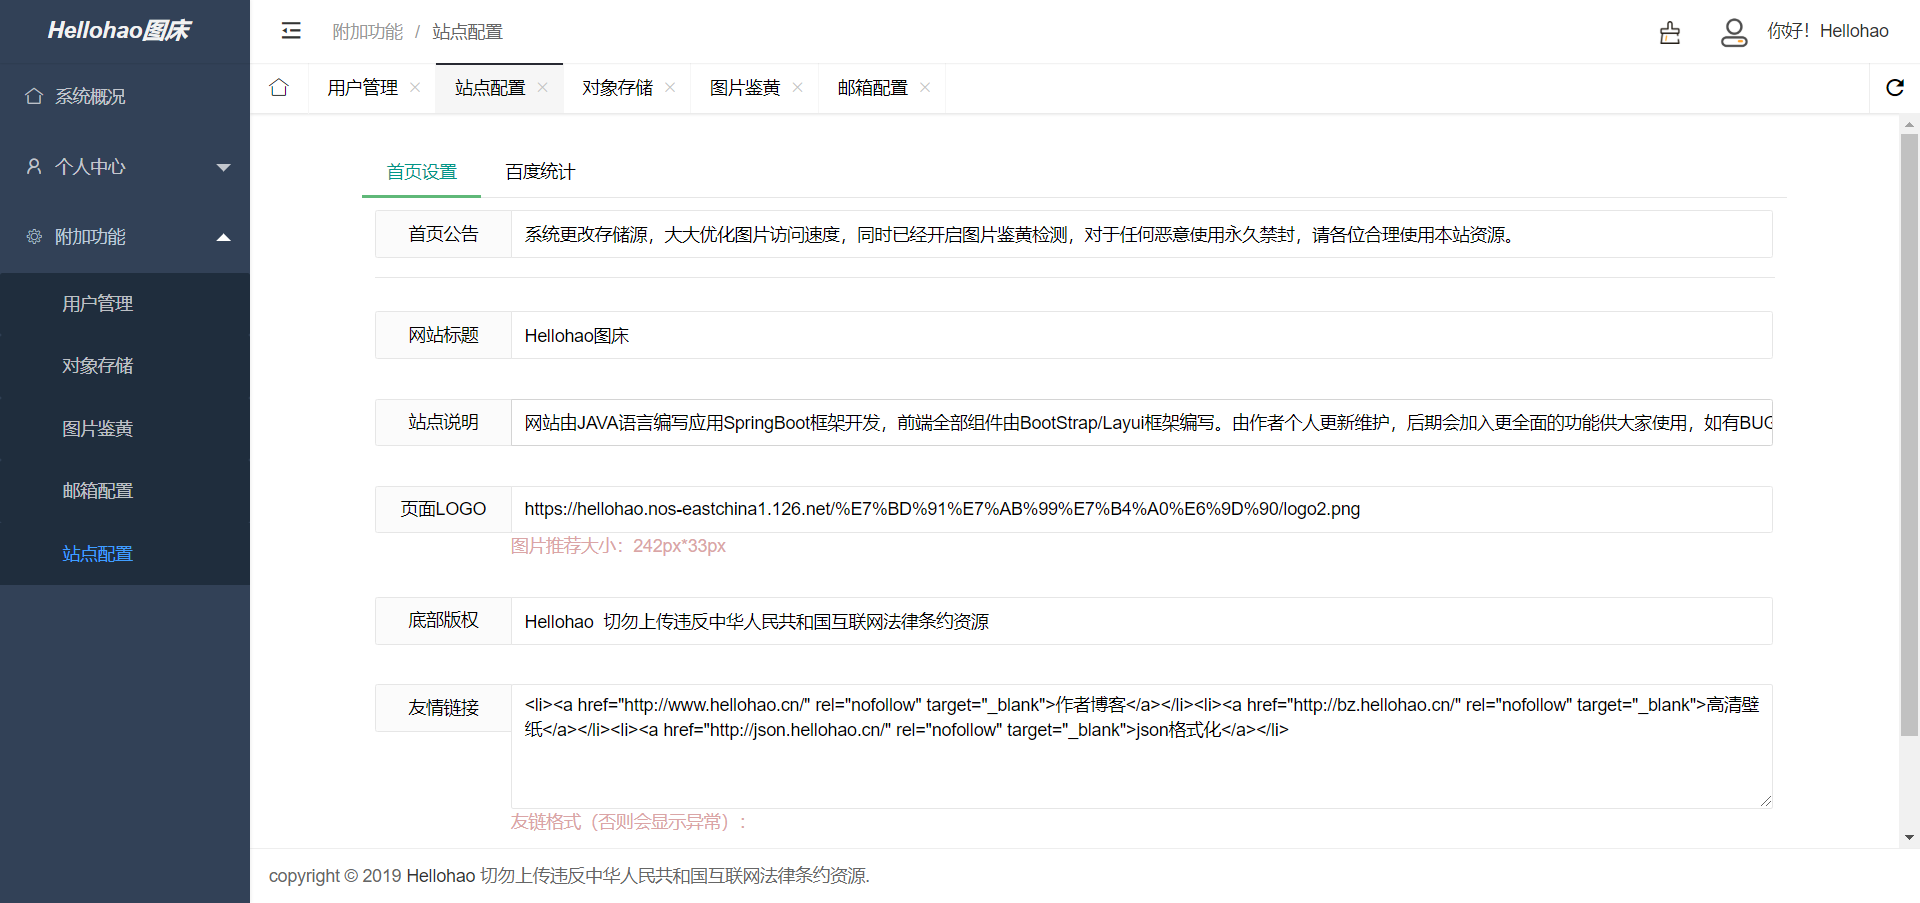This screenshot has height=903, width=1920.
Task: Select 站点配置 in the sidebar submenu
Action: [x=97, y=553]
